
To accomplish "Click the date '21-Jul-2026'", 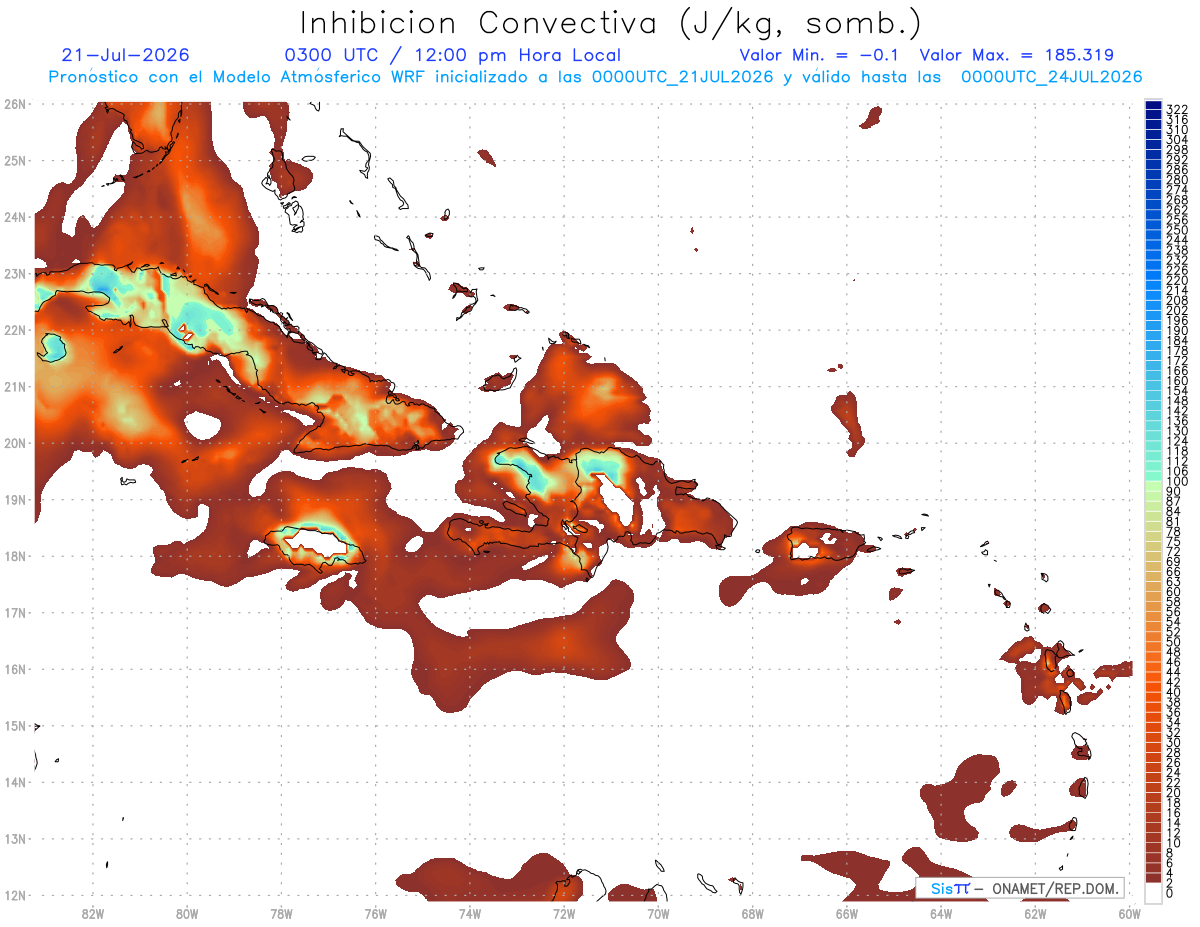I will 125,56.
